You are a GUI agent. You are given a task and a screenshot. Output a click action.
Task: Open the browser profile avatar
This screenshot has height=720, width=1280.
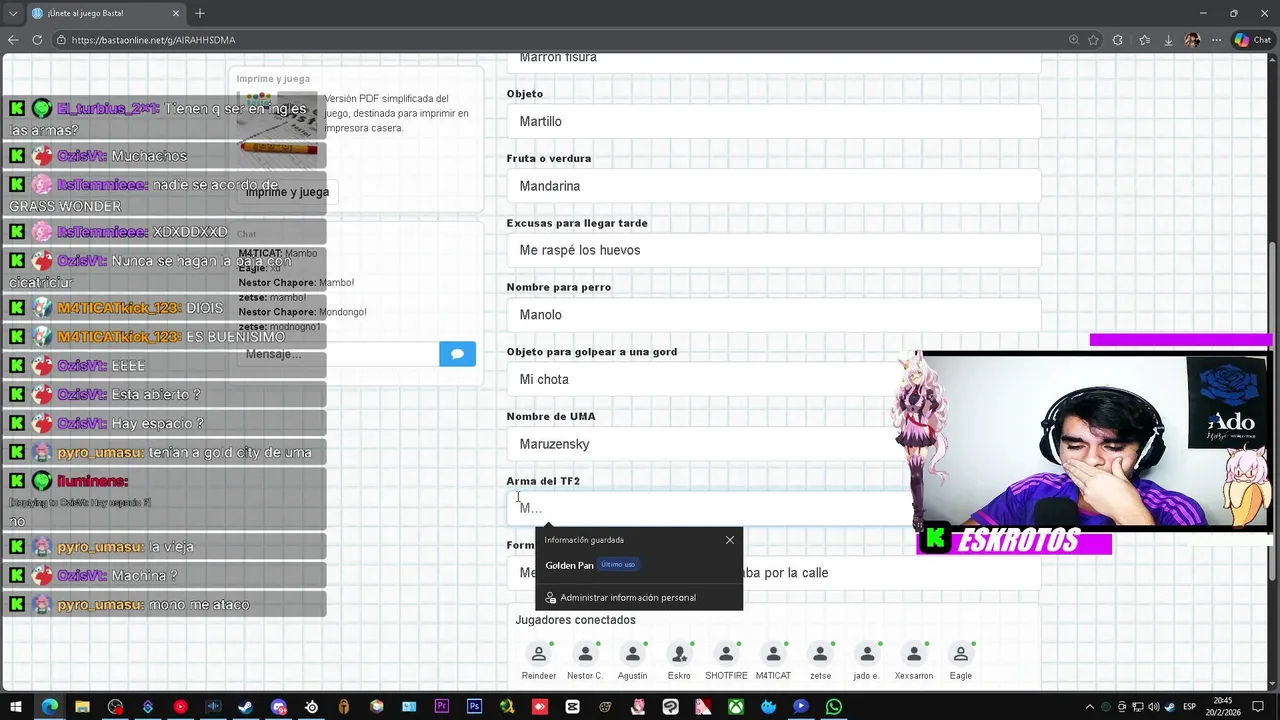pos(1192,40)
